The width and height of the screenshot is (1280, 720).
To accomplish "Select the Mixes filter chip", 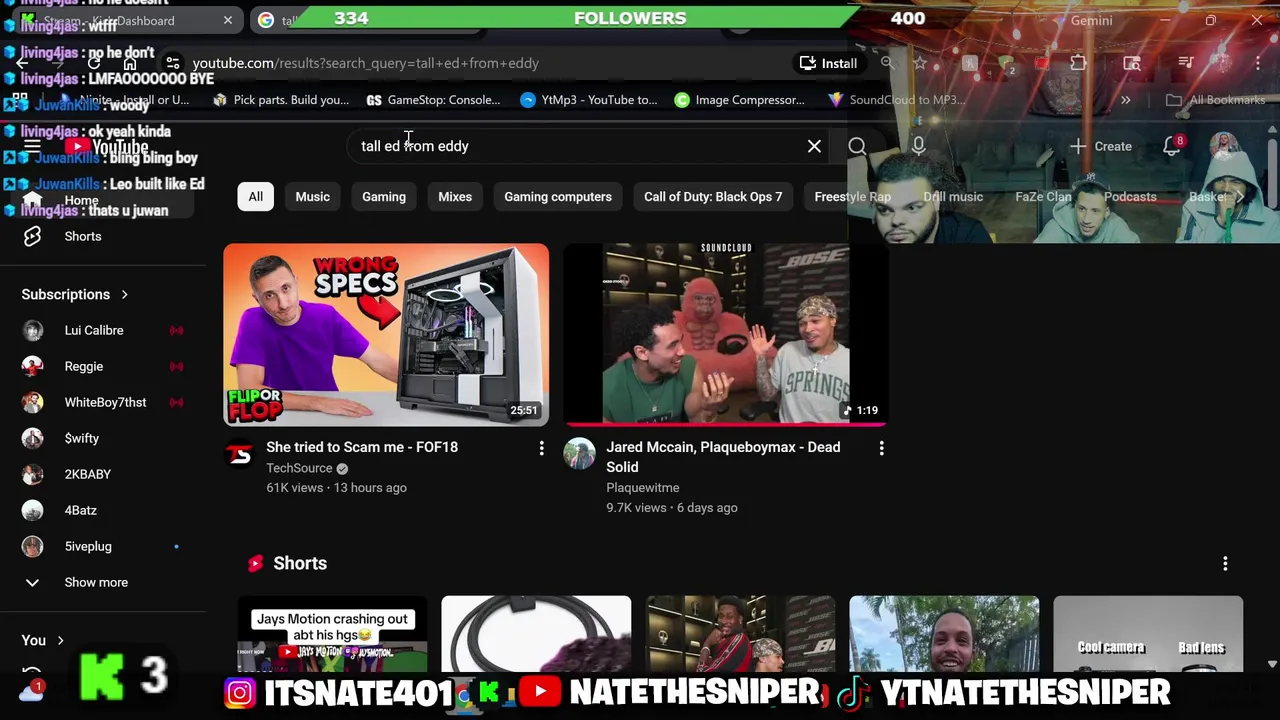I will point(455,197).
